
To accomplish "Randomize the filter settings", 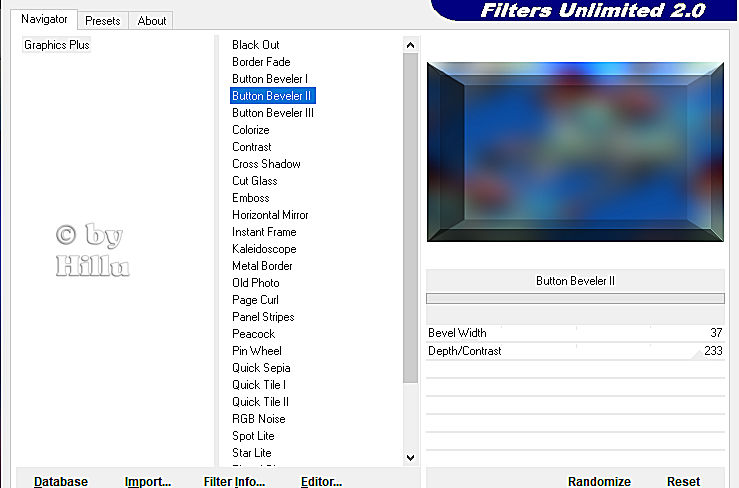I will pos(599,481).
